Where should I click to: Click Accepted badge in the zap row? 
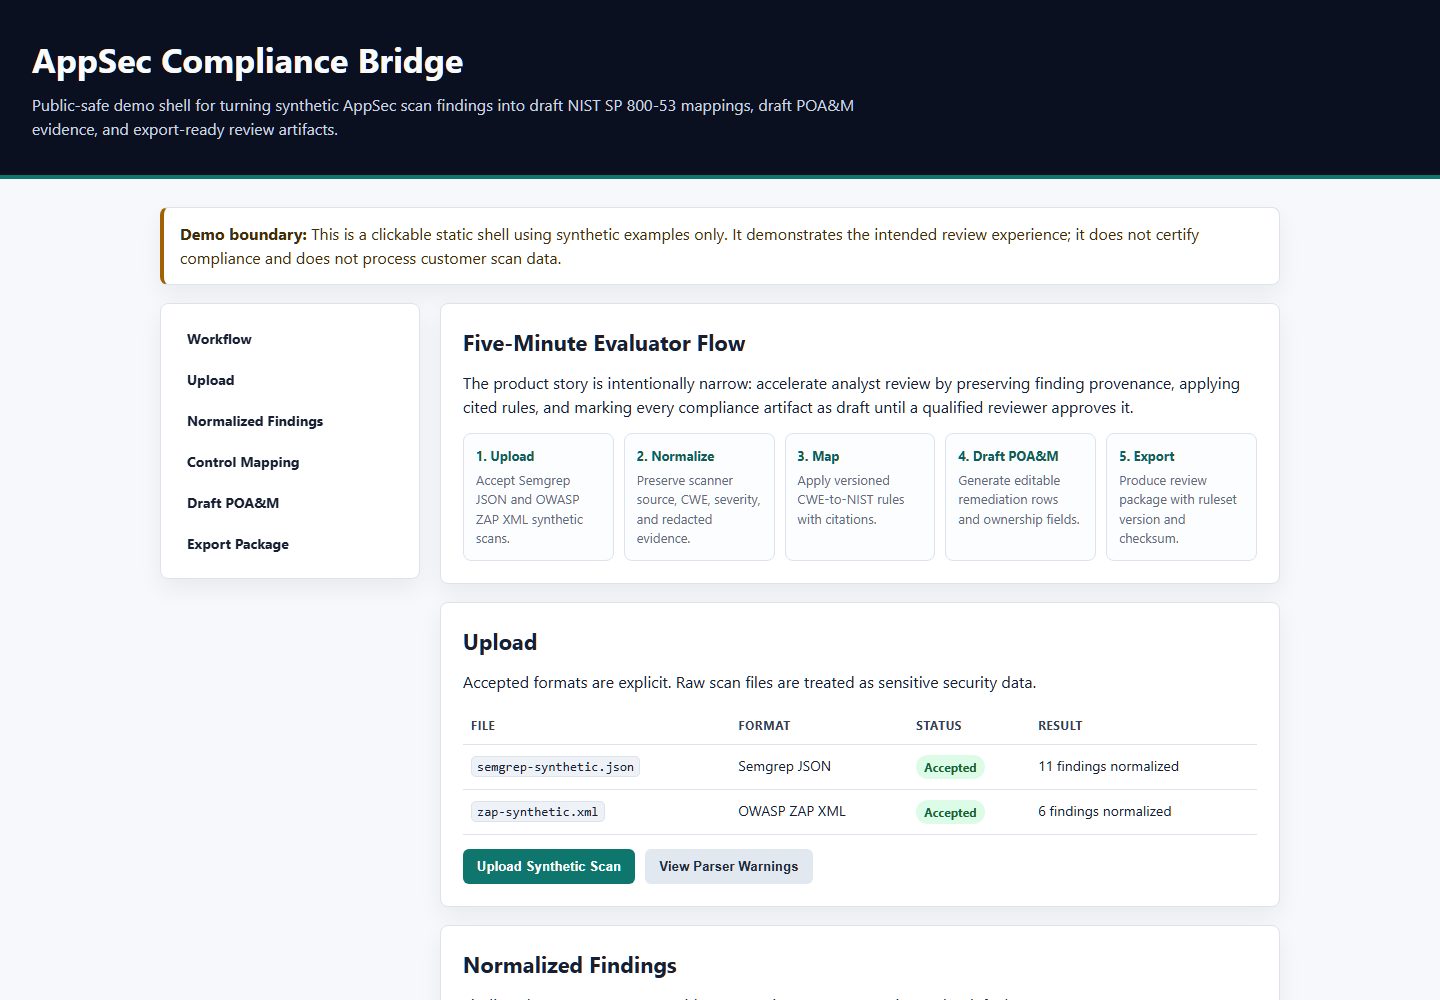(x=950, y=812)
